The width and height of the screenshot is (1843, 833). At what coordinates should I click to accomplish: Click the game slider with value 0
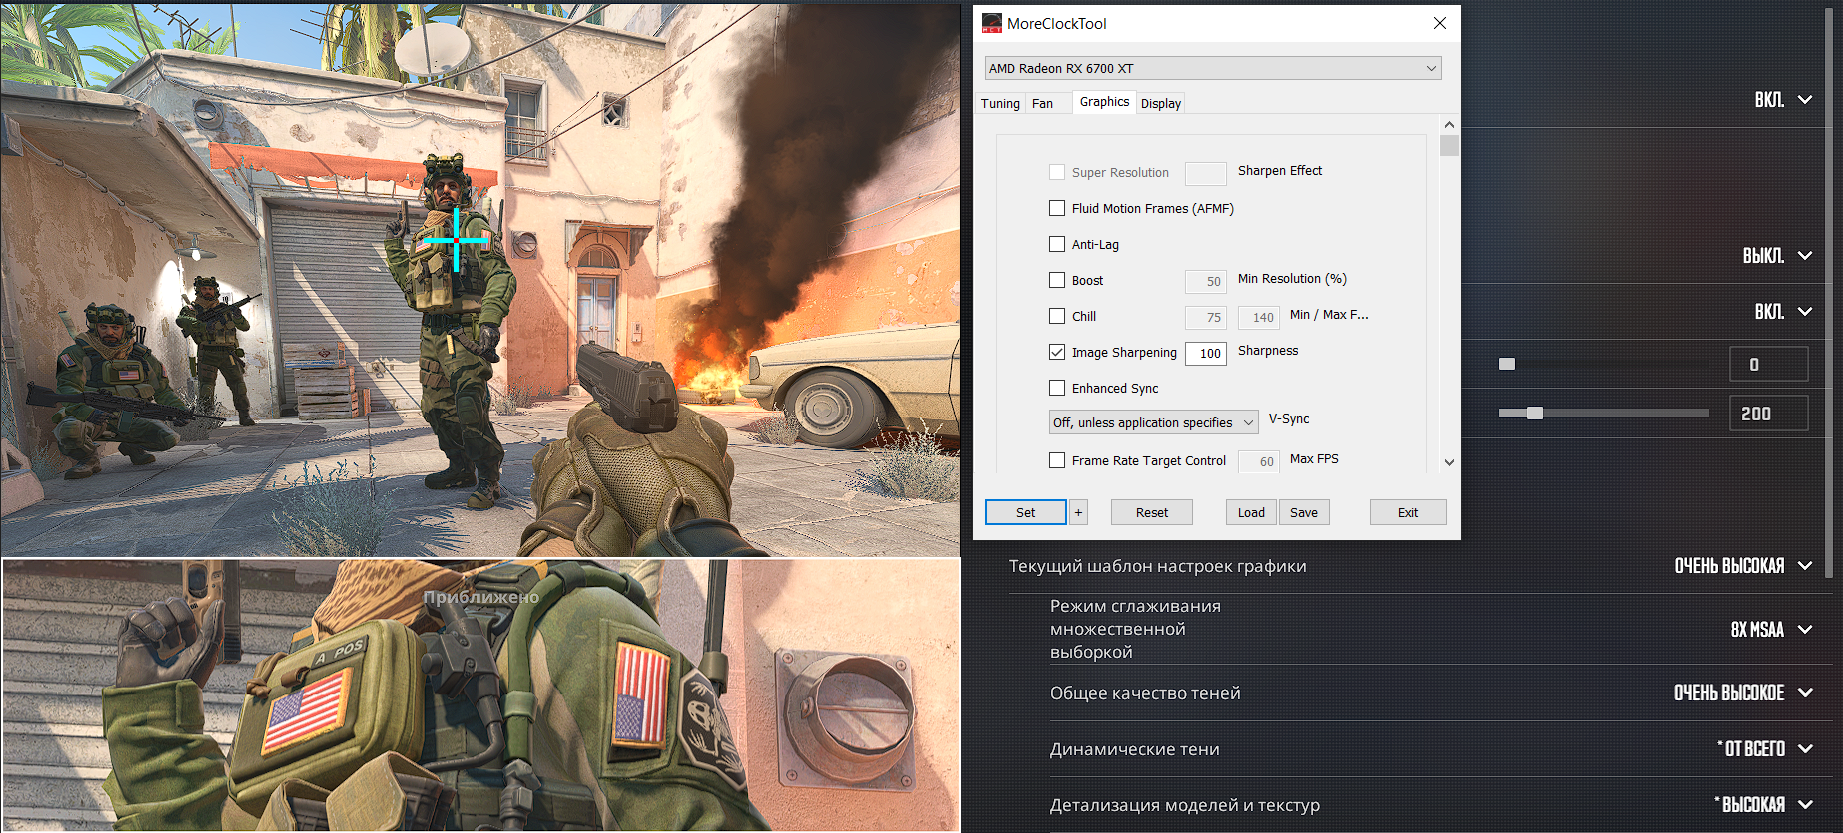1604,364
